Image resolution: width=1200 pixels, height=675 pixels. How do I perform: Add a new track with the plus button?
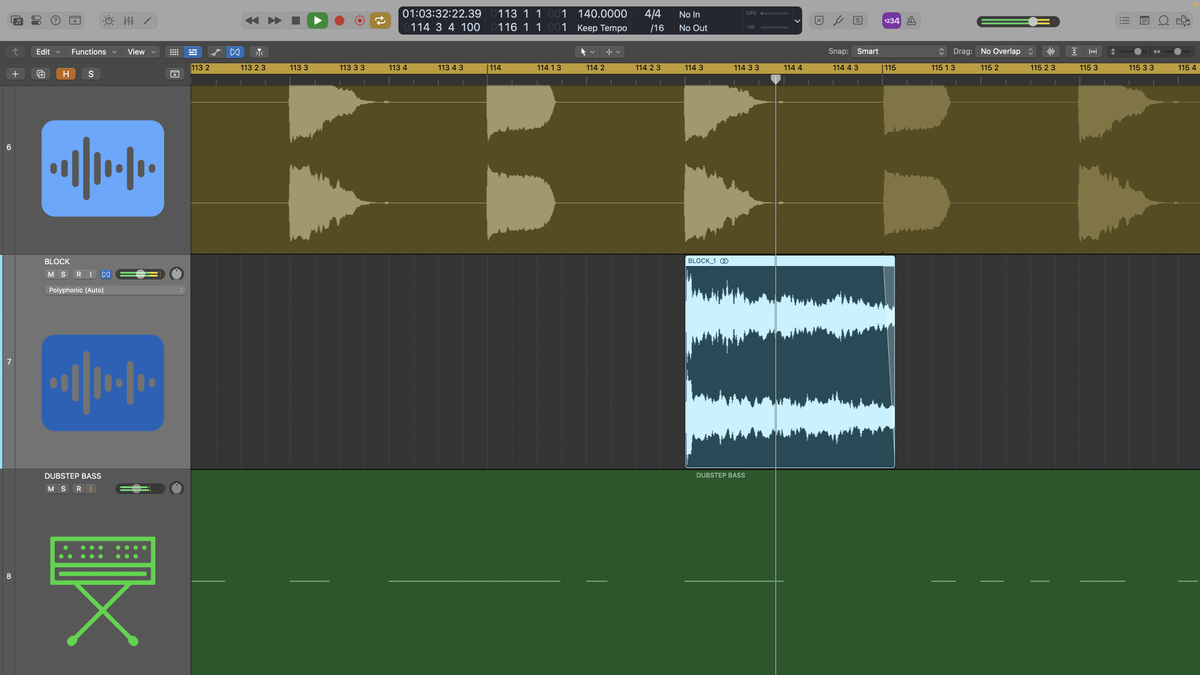click(15, 73)
